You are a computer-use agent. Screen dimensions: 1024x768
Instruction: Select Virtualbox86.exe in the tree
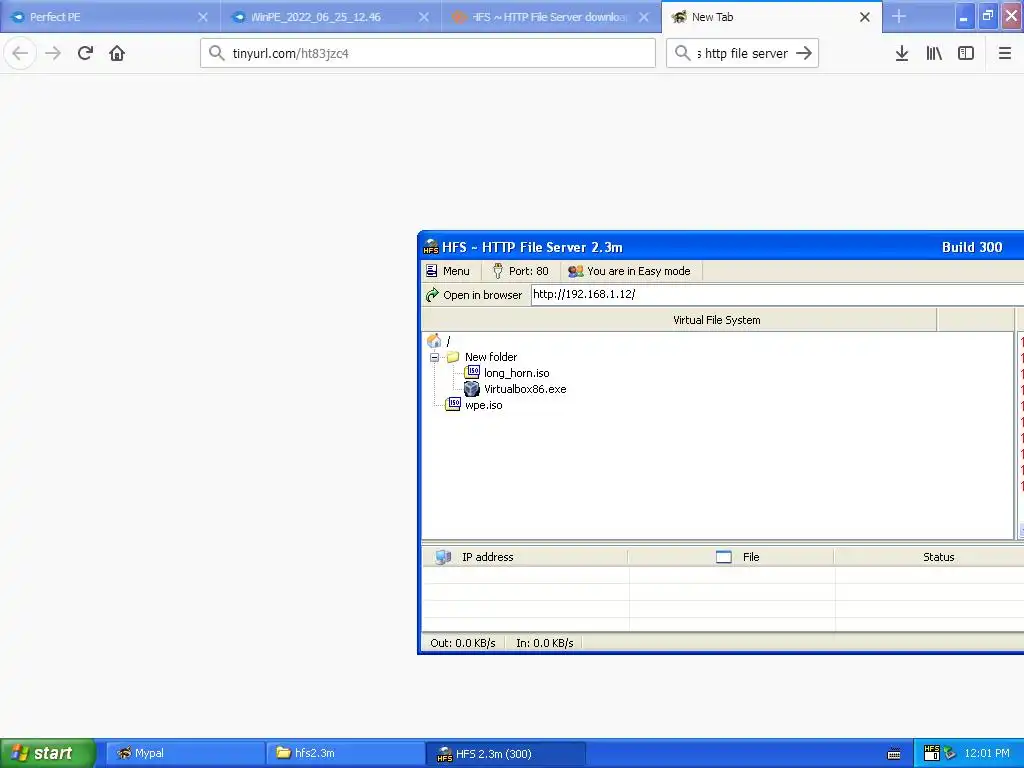click(525, 389)
